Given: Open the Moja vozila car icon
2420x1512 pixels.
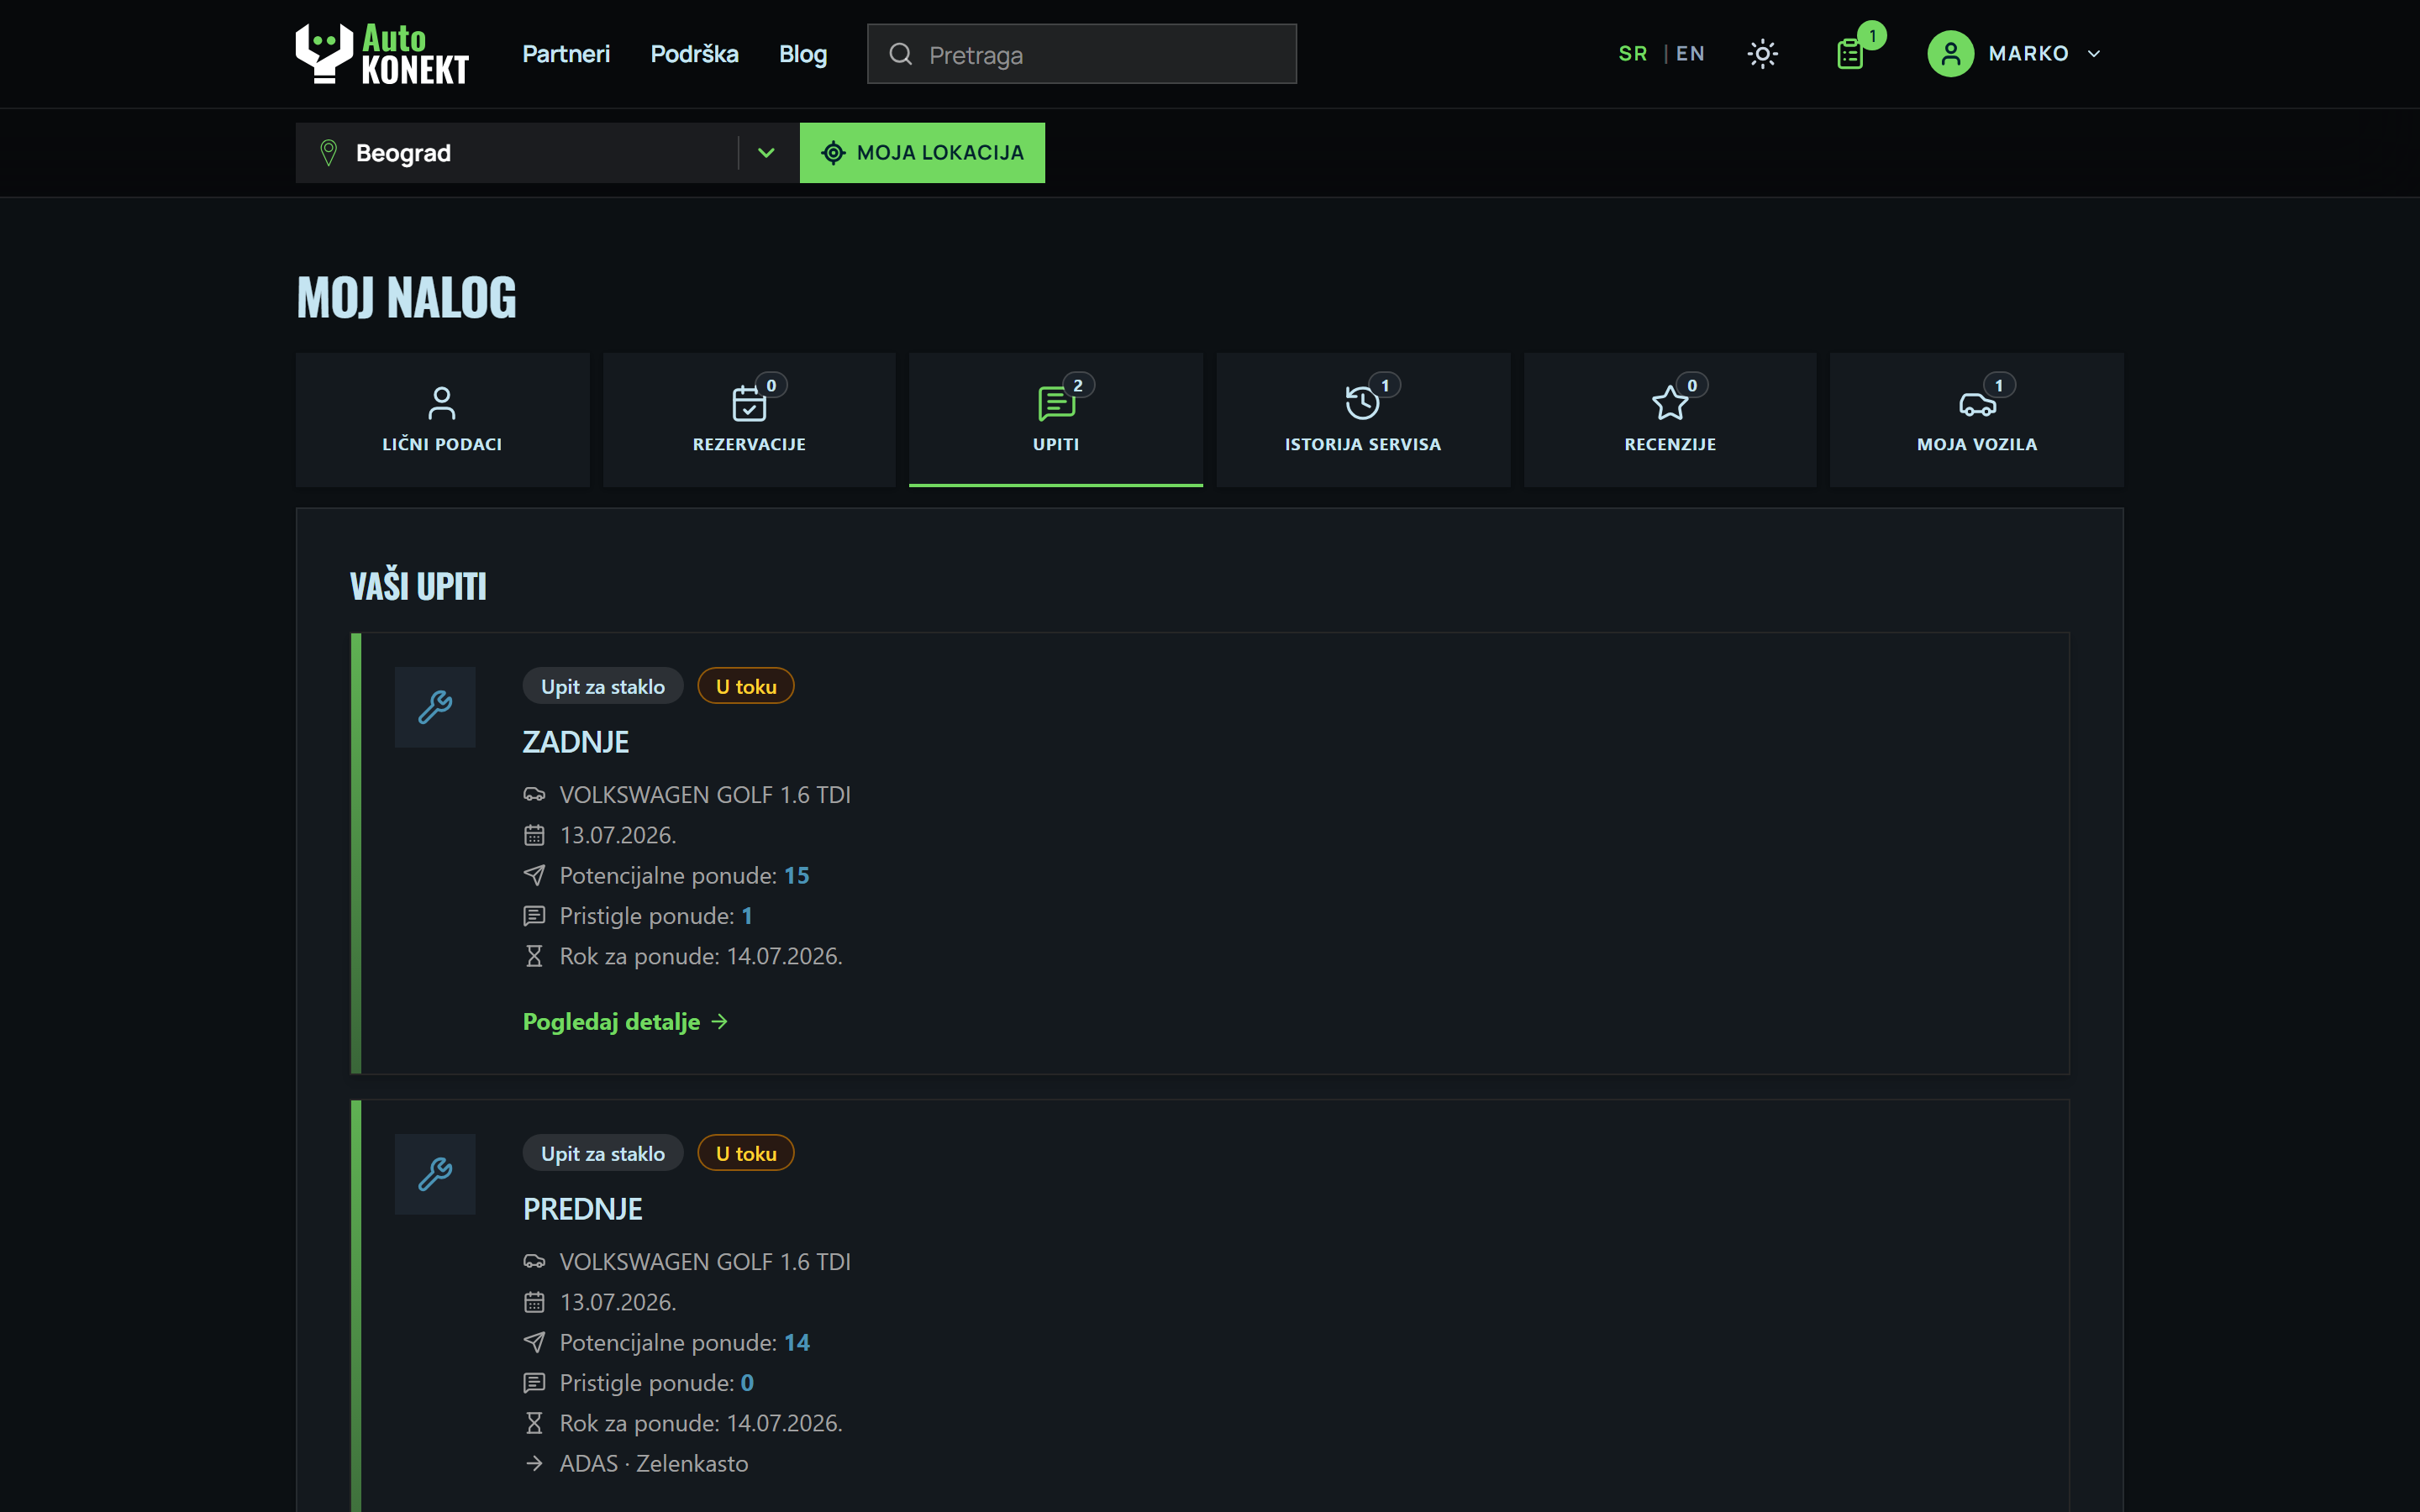Looking at the screenshot, I should 1977,404.
